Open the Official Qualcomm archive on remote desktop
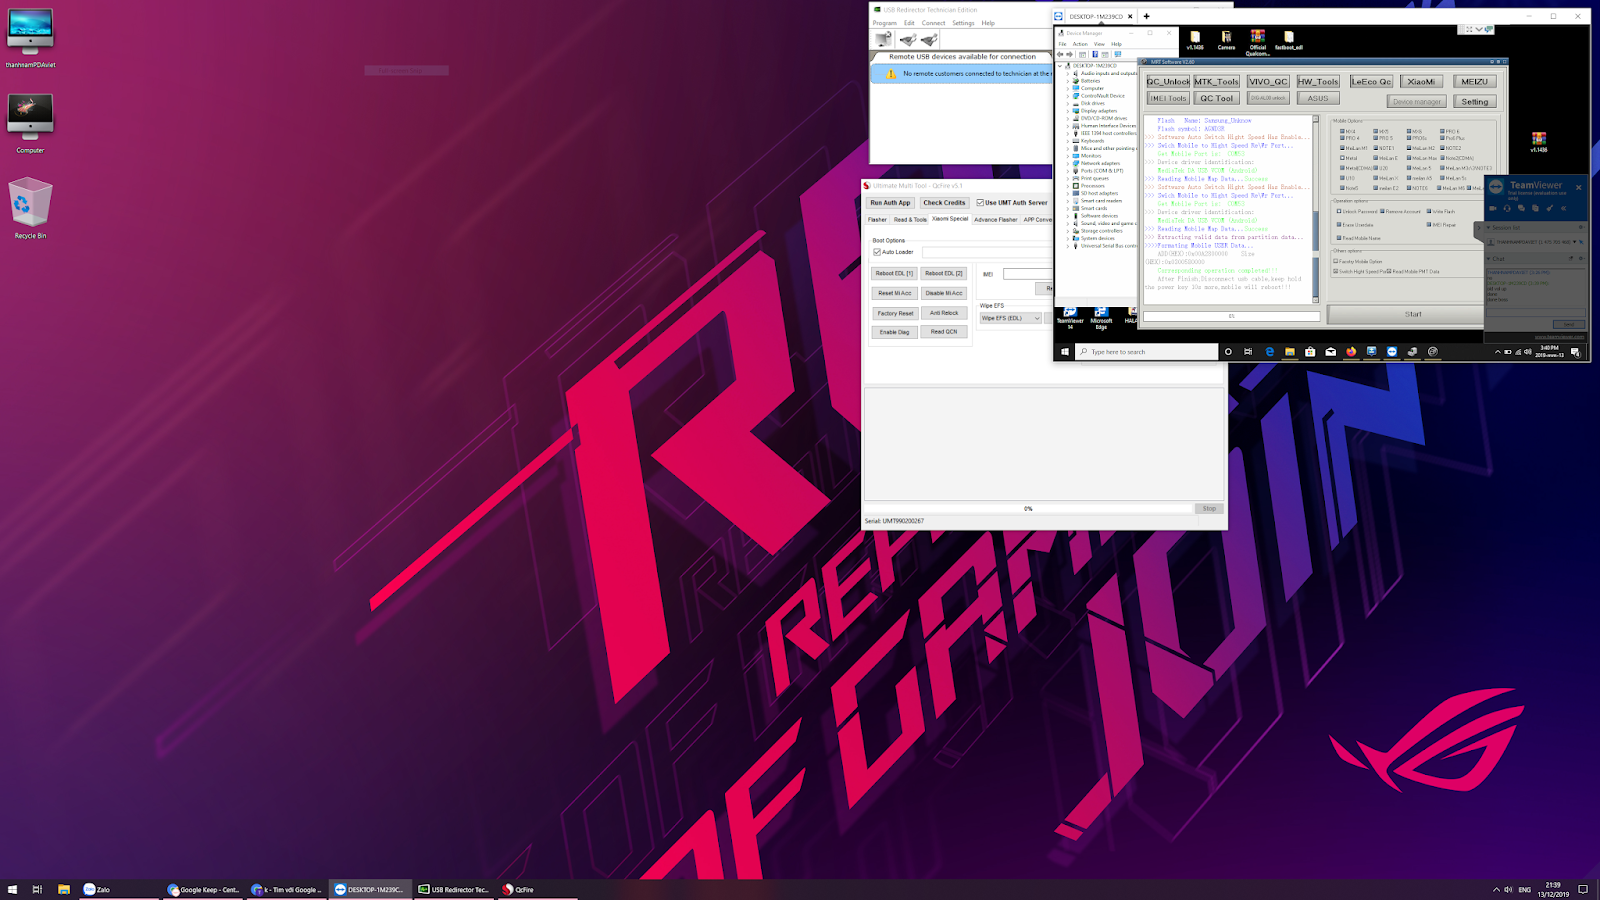This screenshot has width=1600, height=900. [1258, 42]
